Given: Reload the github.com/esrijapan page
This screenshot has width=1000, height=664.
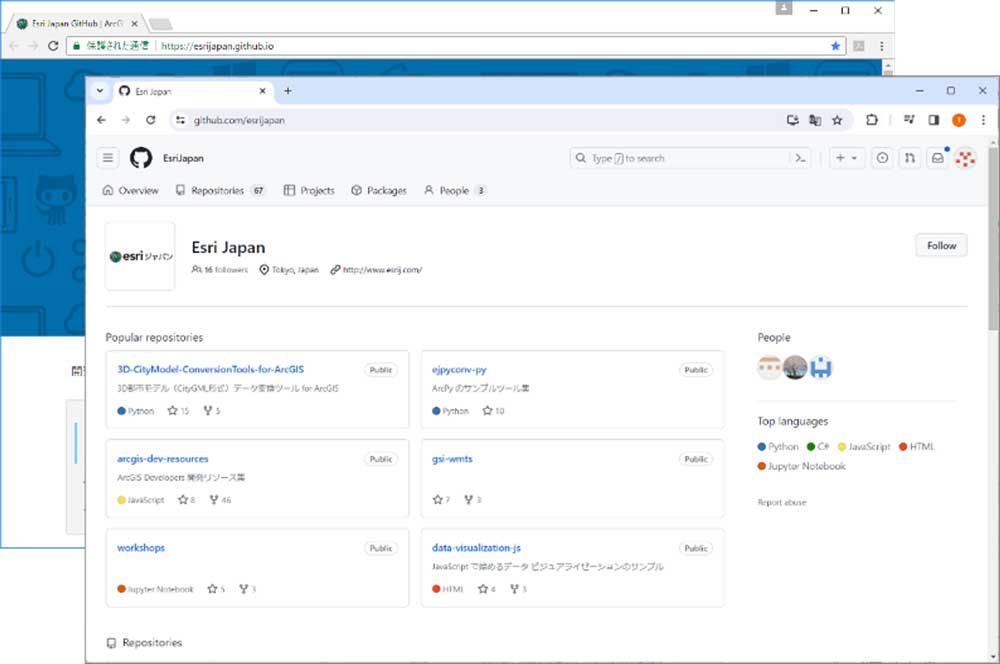Looking at the screenshot, I should (151, 120).
